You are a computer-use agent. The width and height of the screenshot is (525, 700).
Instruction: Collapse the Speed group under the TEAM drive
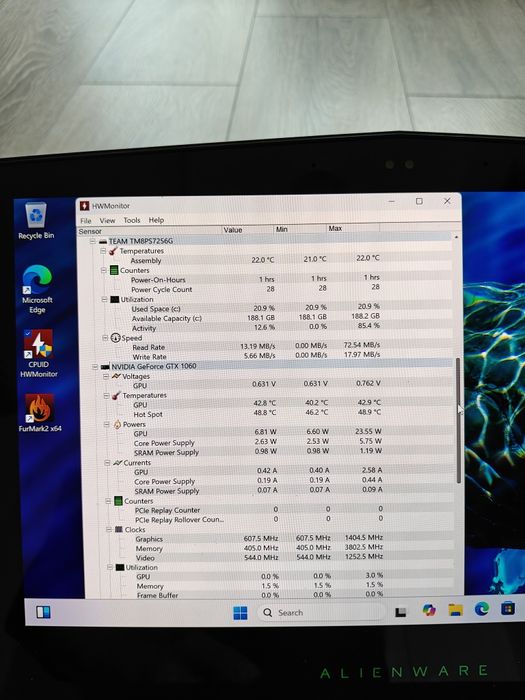[105, 338]
